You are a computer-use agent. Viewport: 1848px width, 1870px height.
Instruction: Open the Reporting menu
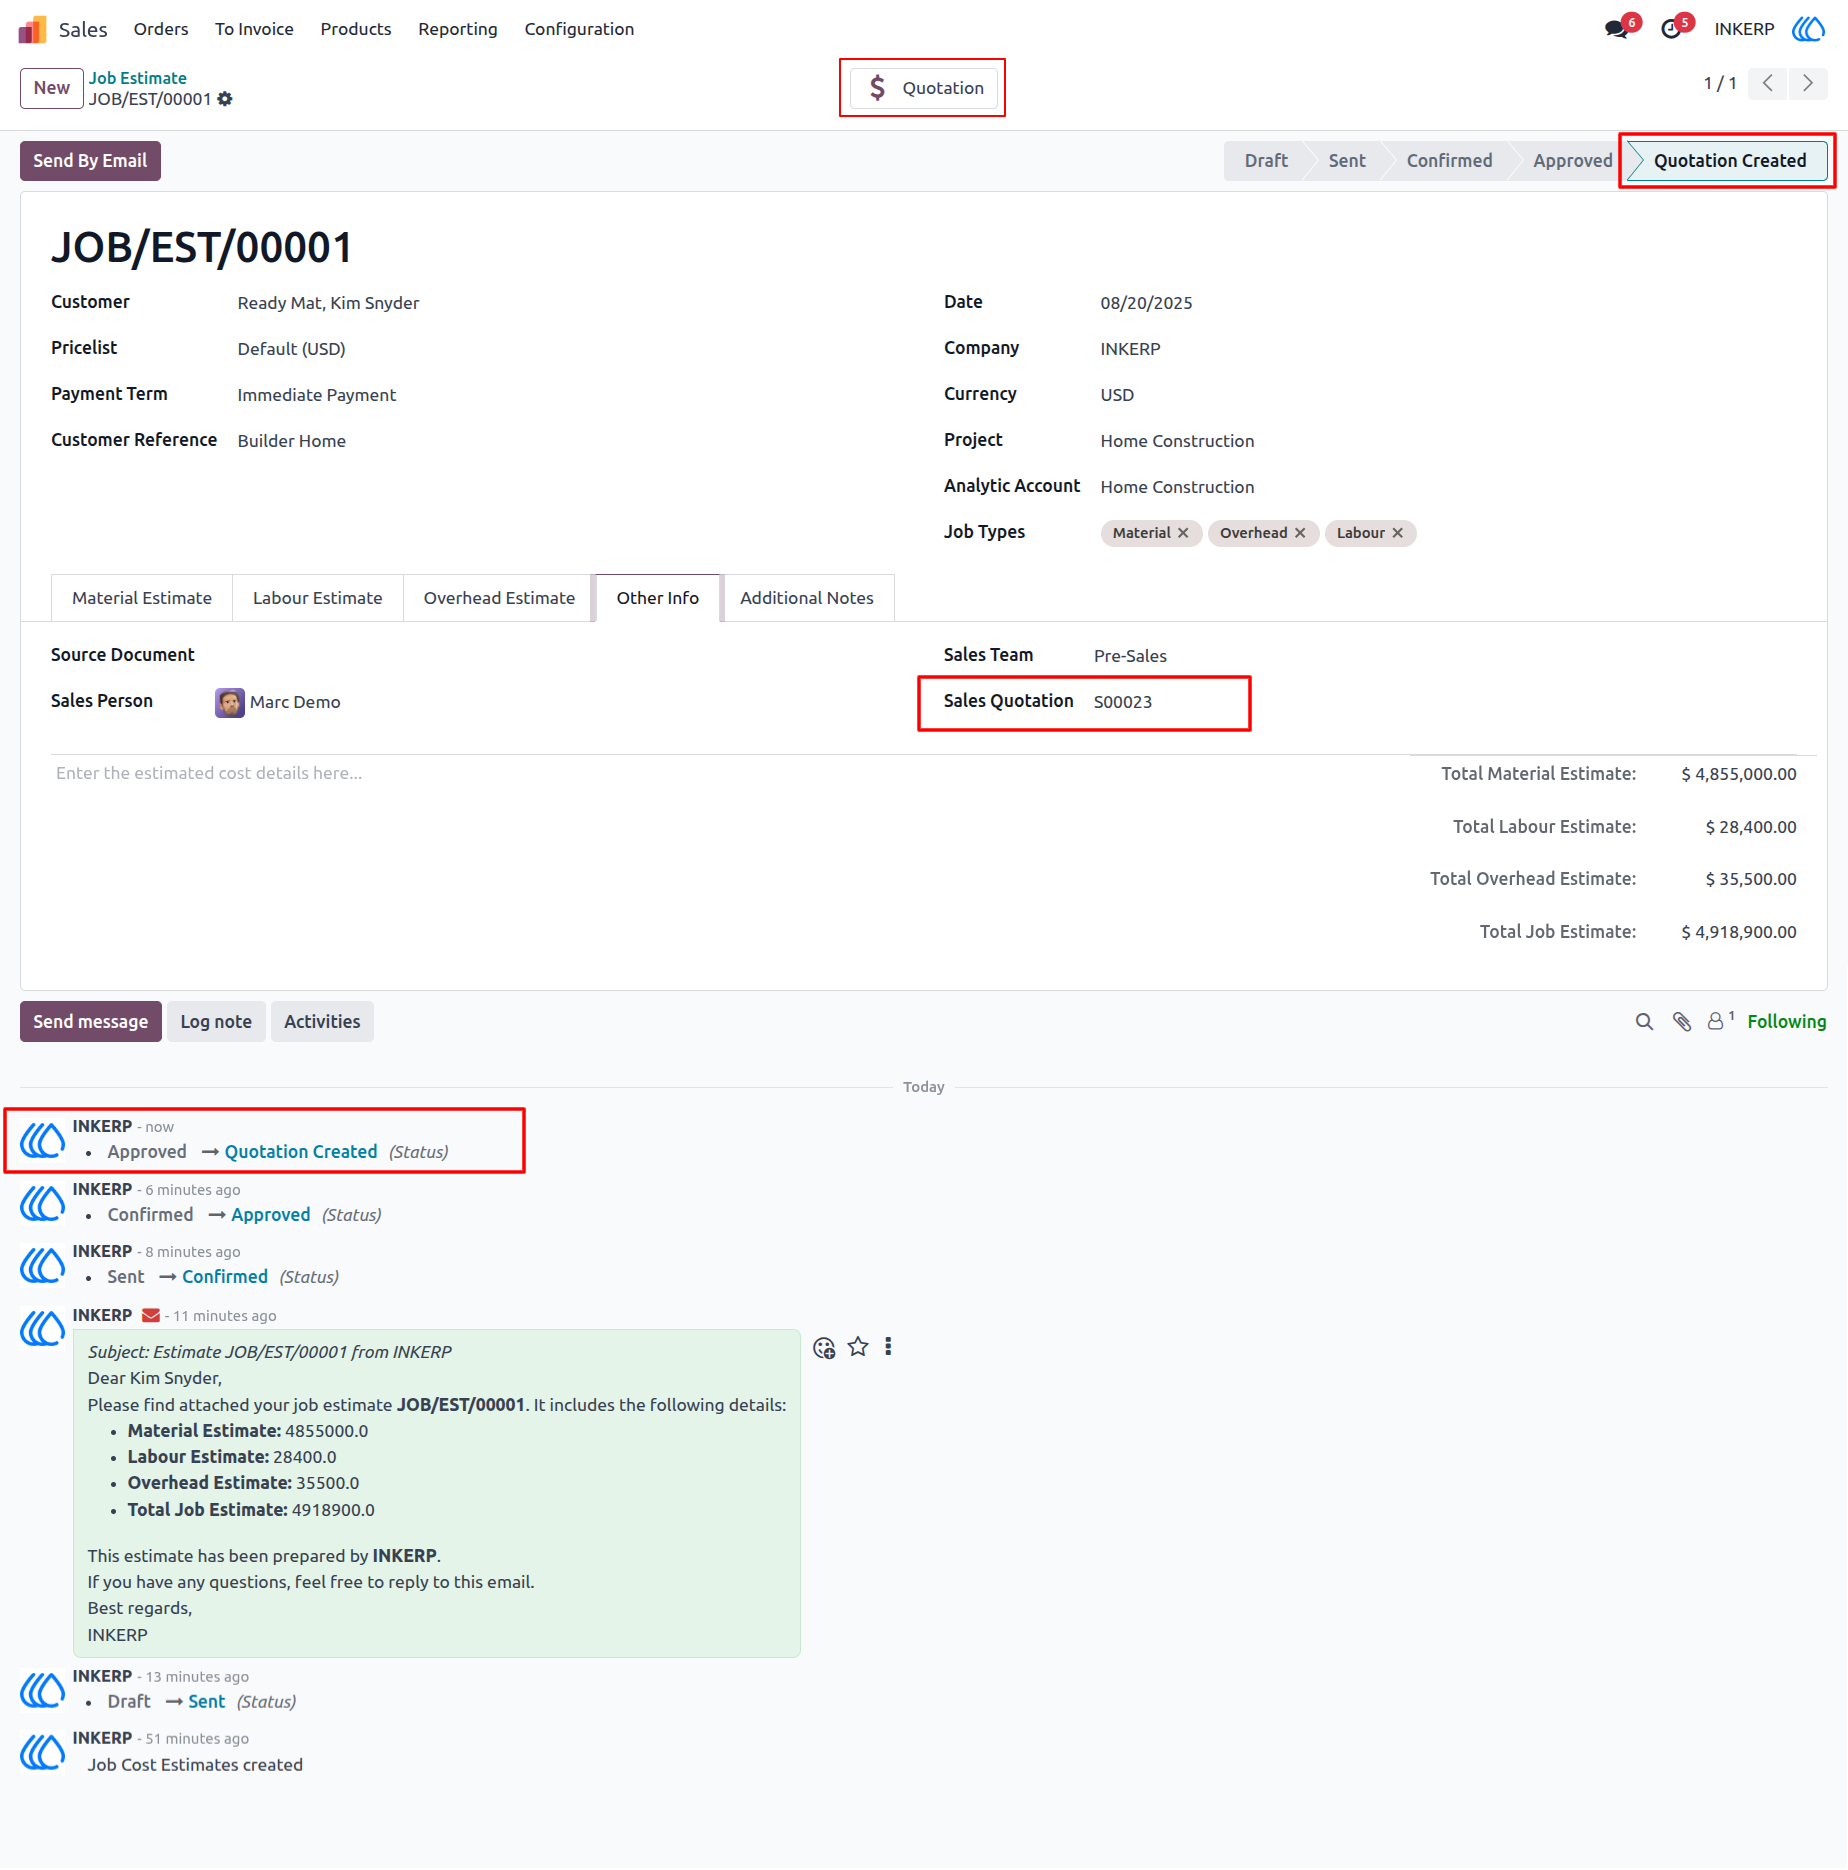(457, 29)
